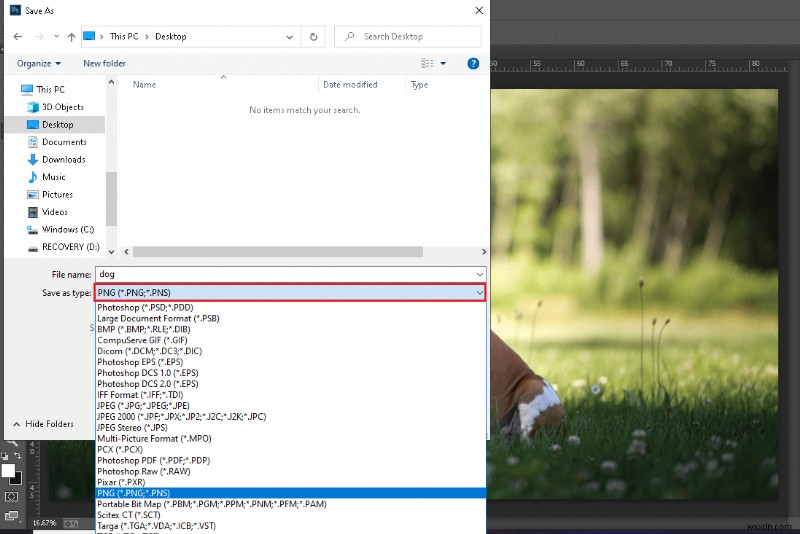The image size is (800, 534).
Task: Click horizontal scrollbar left arrow in file list
Action: pos(127,251)
